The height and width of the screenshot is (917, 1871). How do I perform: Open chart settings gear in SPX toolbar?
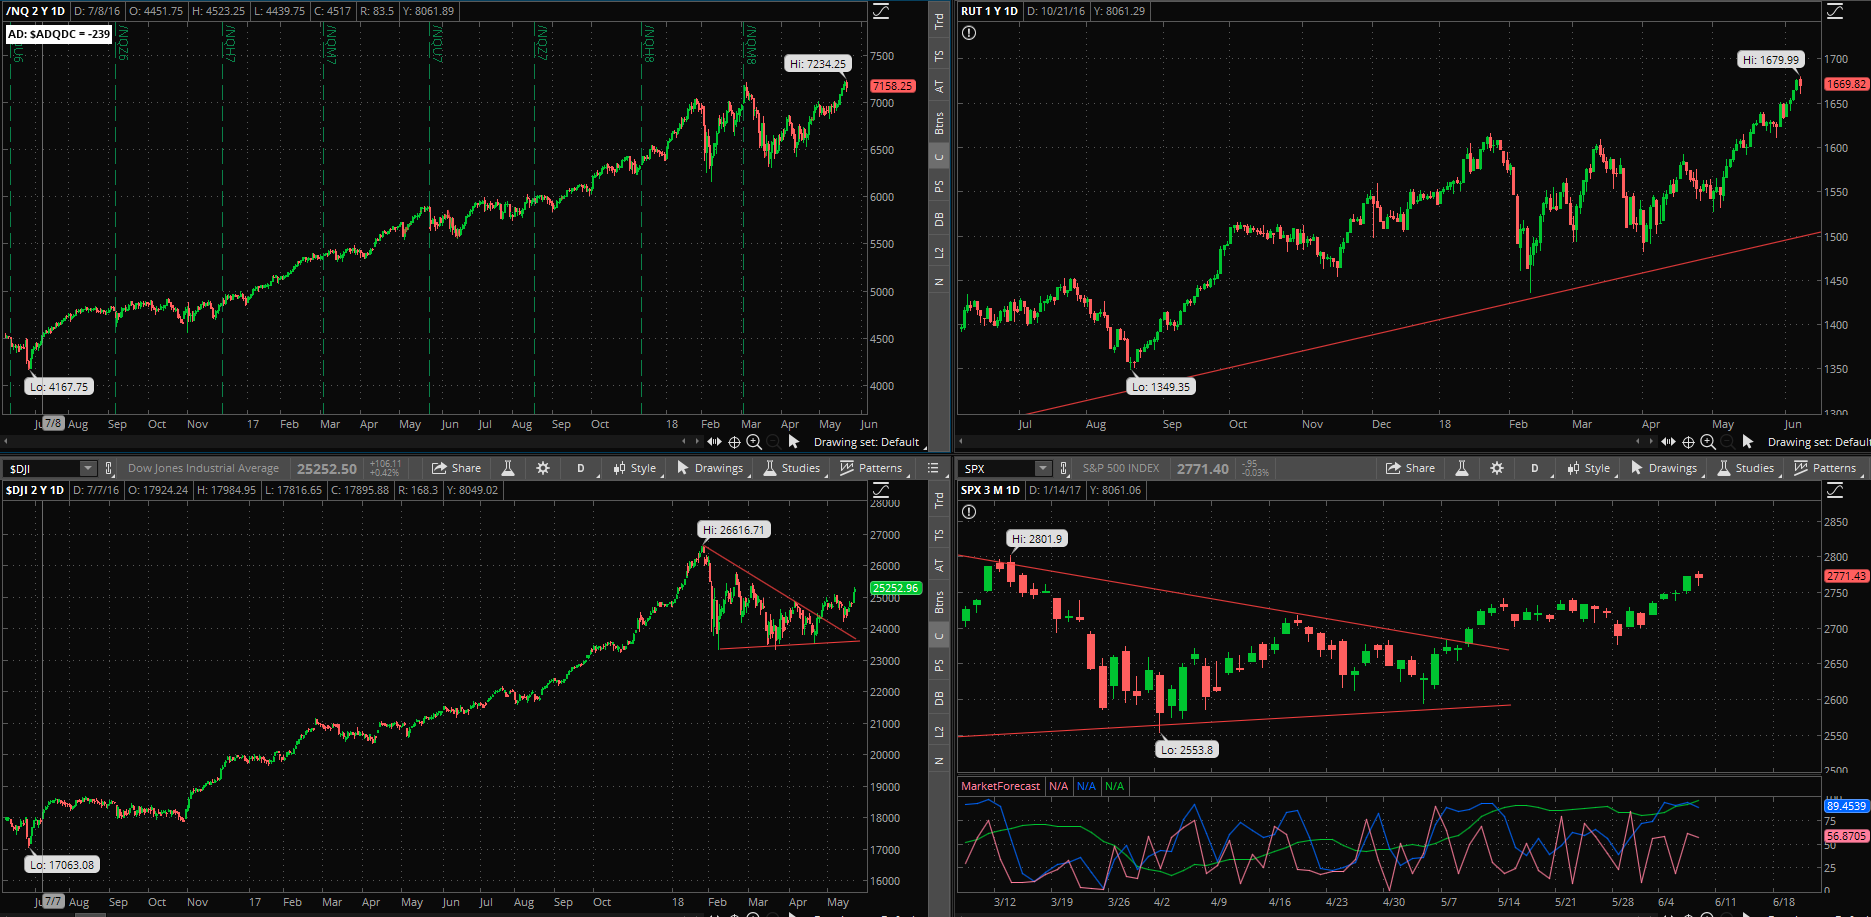[x=1497, y=468]
